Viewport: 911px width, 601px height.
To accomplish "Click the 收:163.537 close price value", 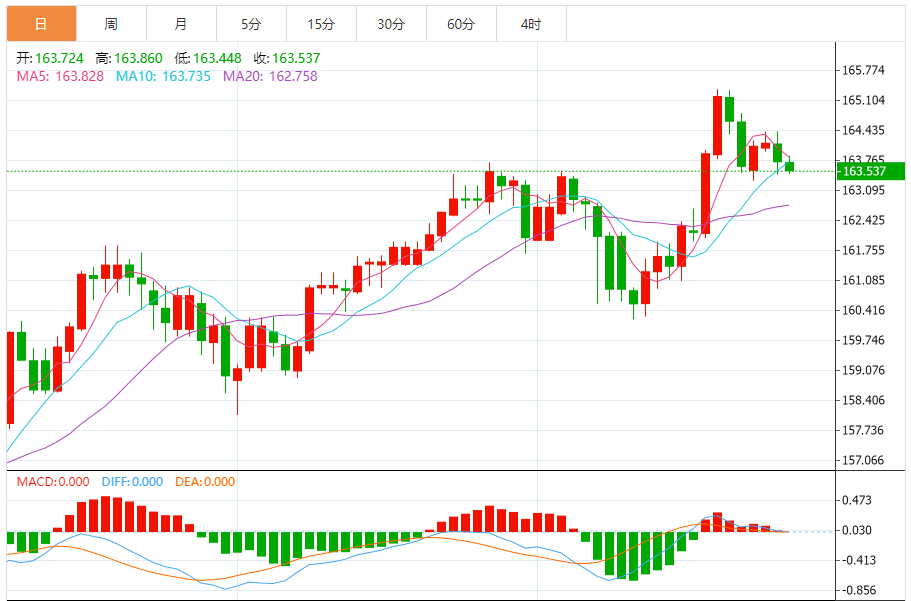I will tap(287, 58).
